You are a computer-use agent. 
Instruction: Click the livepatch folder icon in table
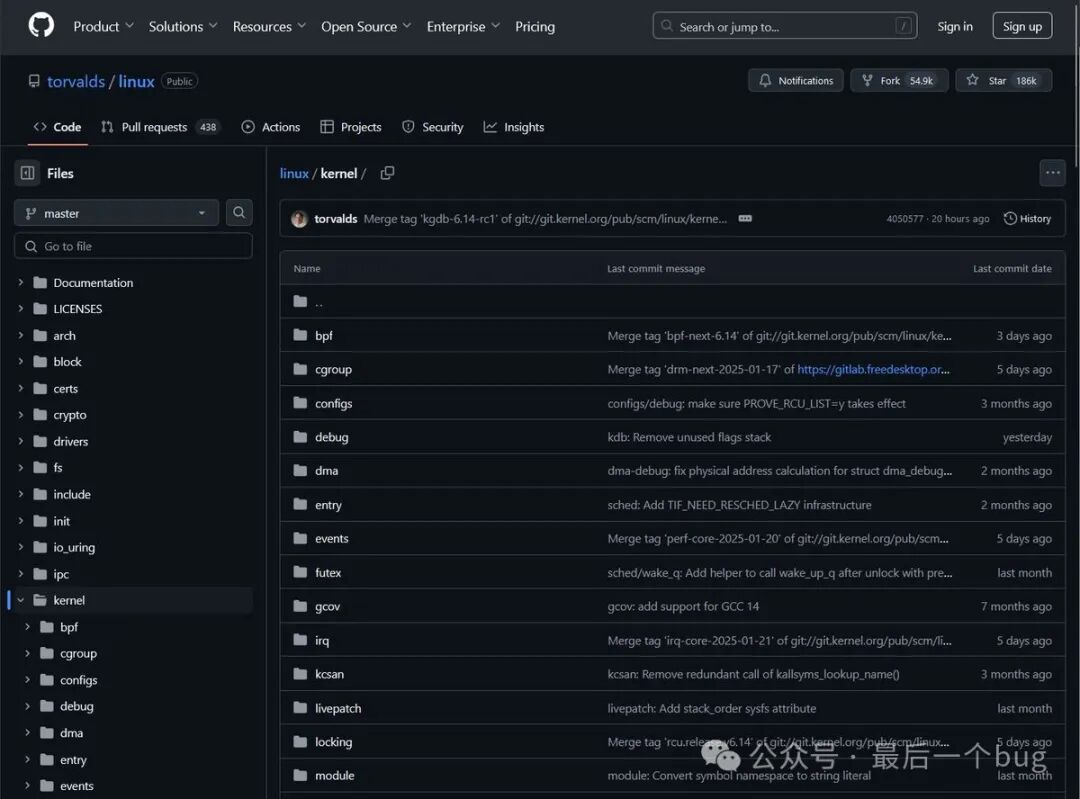(x=300, y=707)
